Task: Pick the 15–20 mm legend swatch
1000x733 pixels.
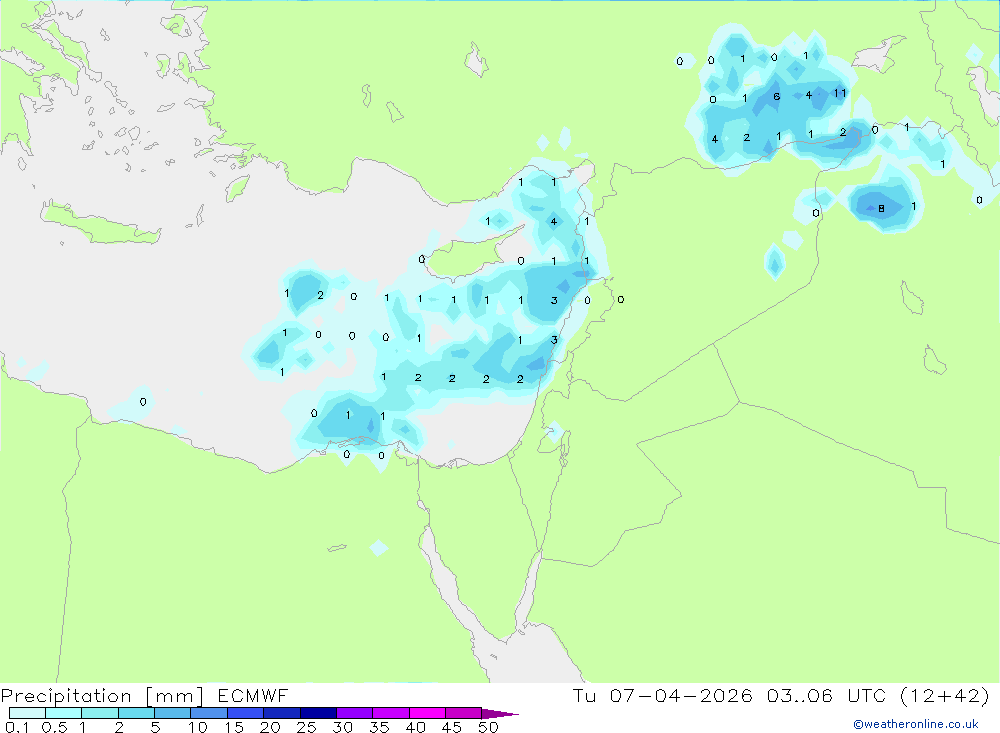Action: pyautogui.click(x=245, y=713)
